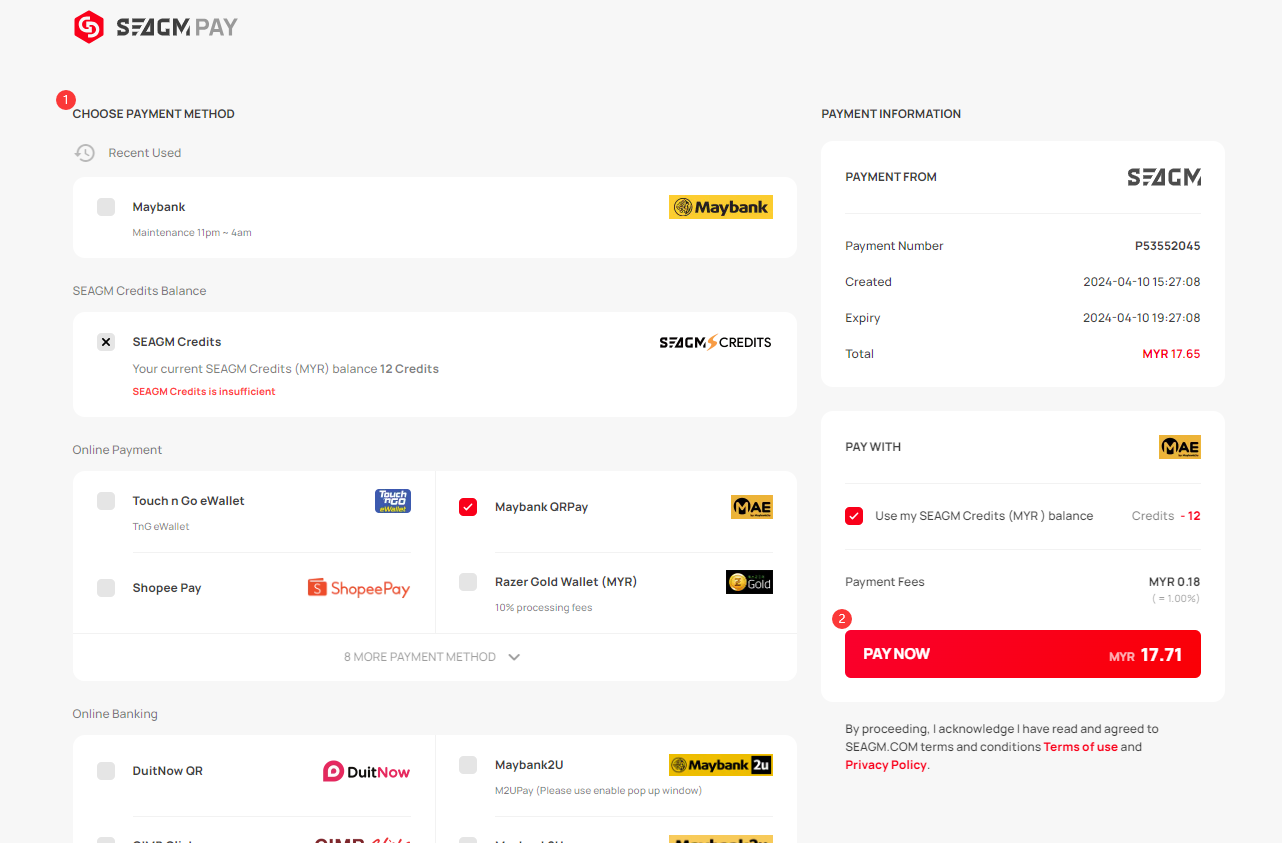Select the Maybank2U checkbox
This screenshot has width=1282, height=843.
pyautogui.click(x=468, y=765)
